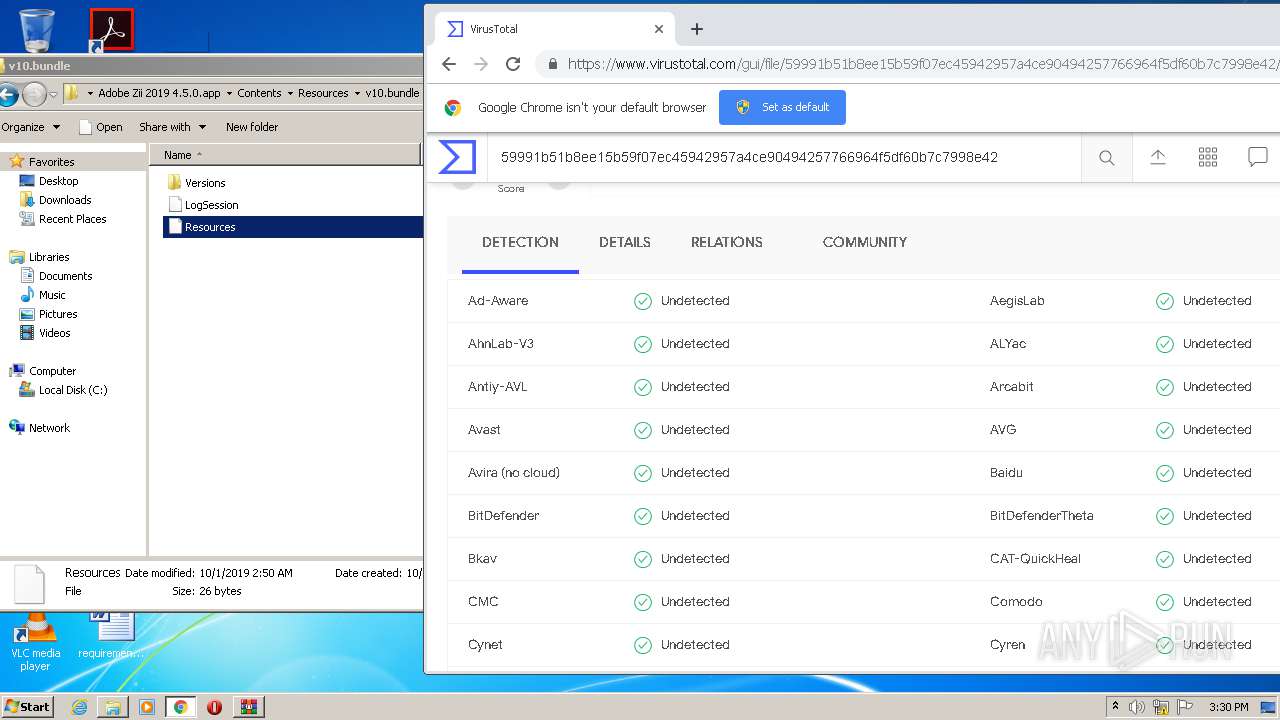This screenshot has height=720, width=1280.
Task: Click the Chrome taskbar icon
Action: coord(181,707)
